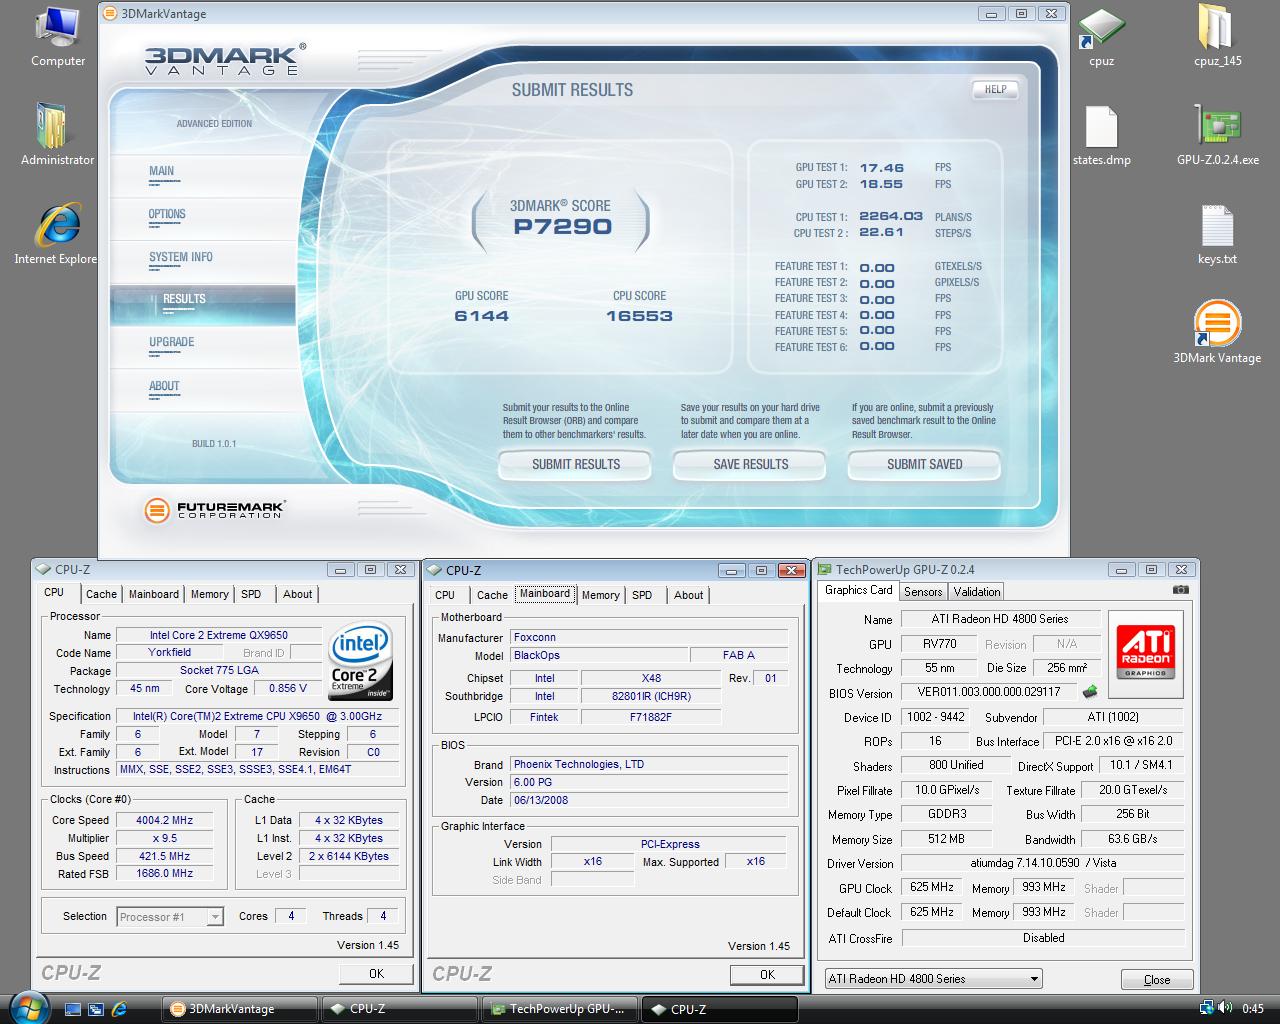Open the Administrator folder icon
The height and width of the screenshot is (1024, 1280).
pos(57,134)
